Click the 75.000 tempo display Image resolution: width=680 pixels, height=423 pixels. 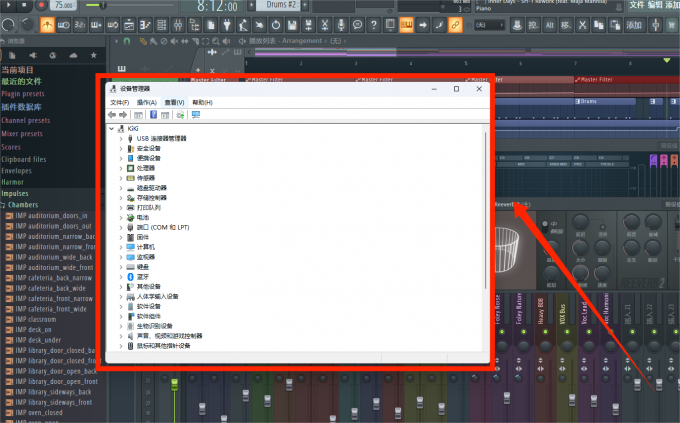[x=64, y=6]
